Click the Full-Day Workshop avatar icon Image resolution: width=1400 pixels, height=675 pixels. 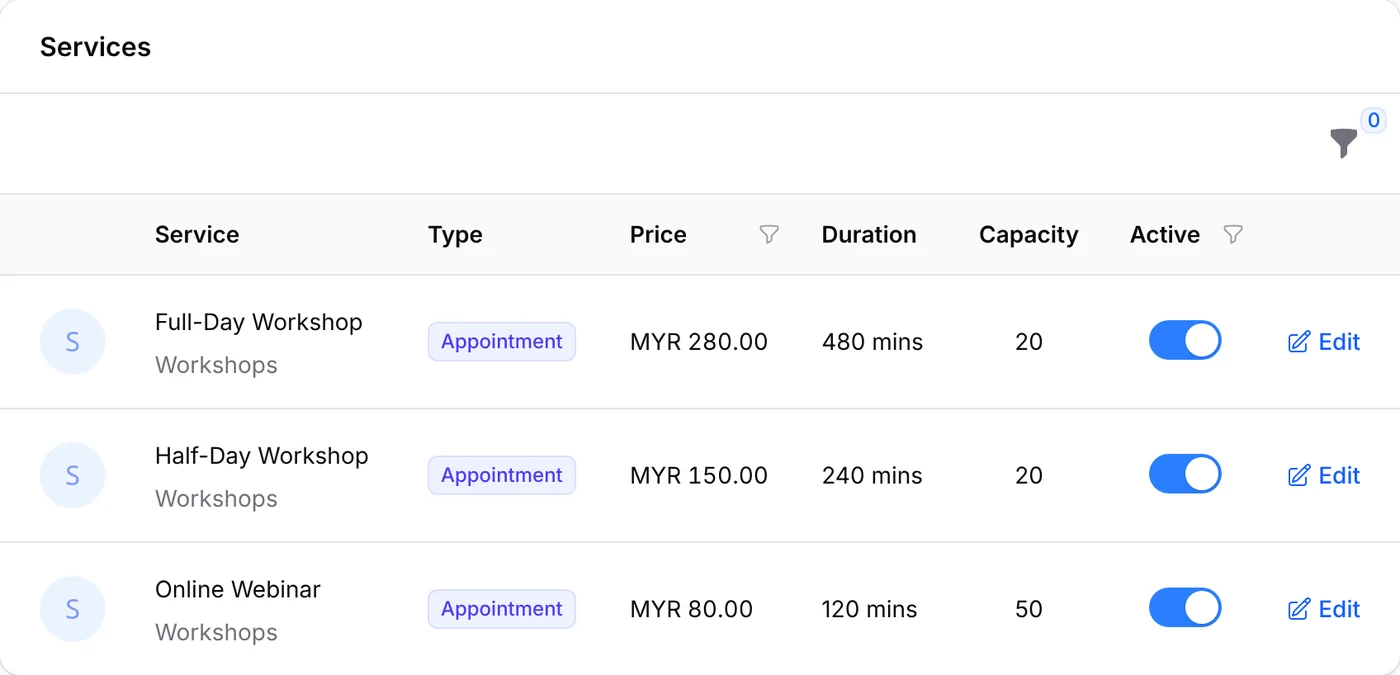[72, 342]
